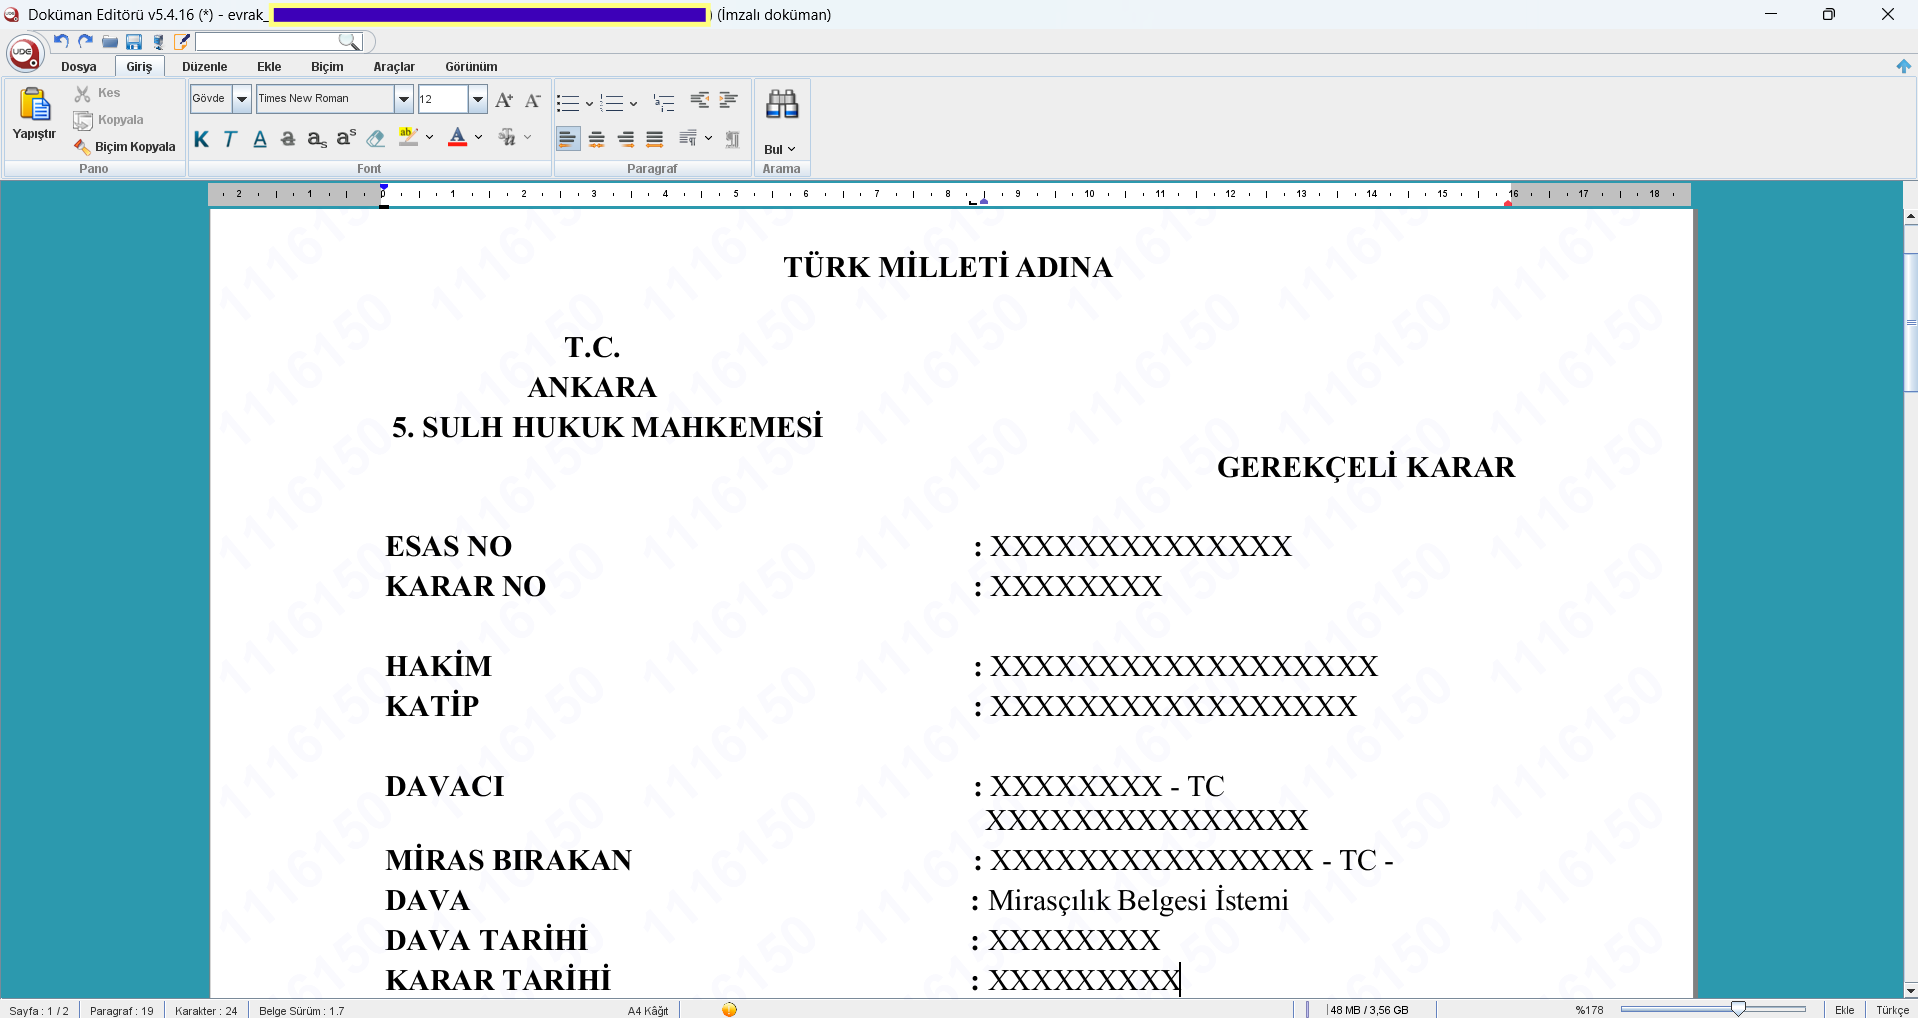Paste with the Yapıştır button
The image size is (1918, 1018).
tap(34, 114)
